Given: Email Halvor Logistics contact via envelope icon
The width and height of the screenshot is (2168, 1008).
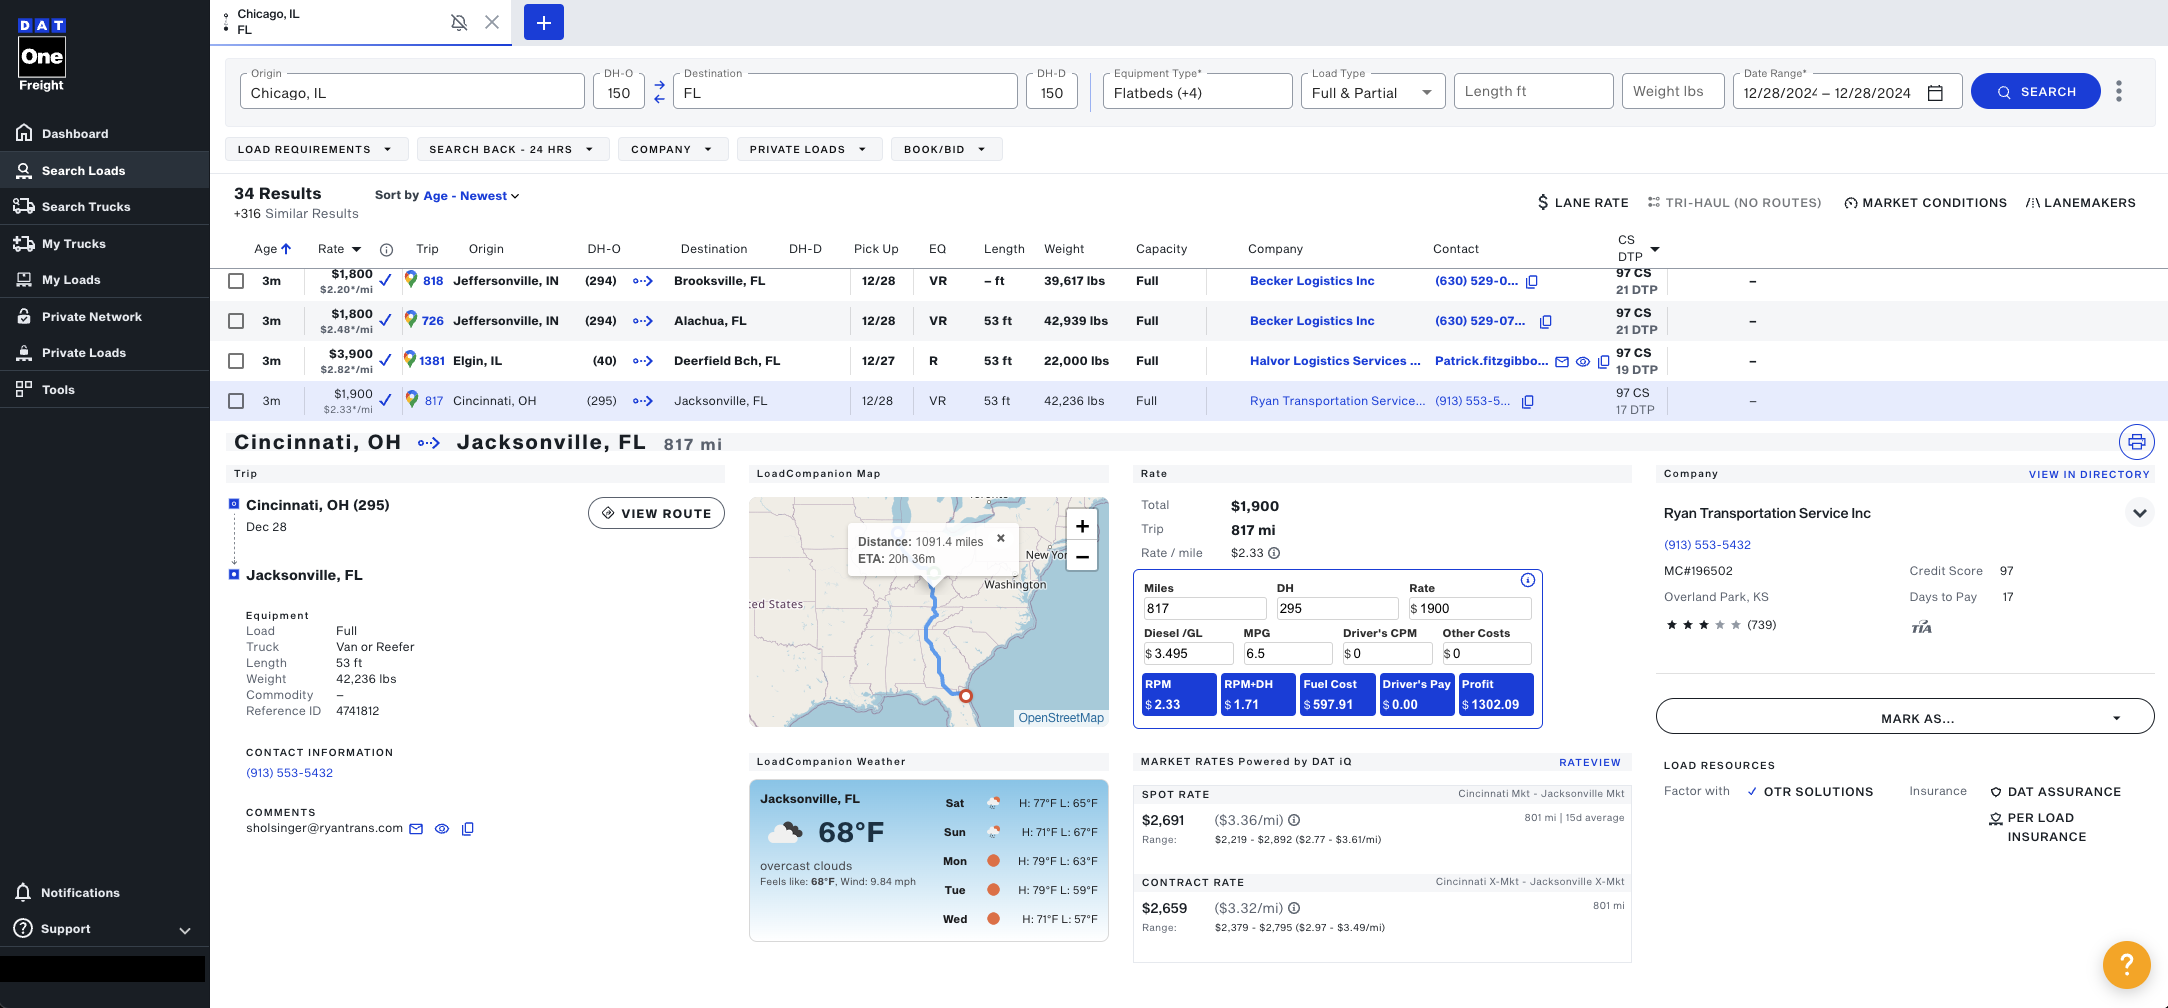Looking at the screenshot, I should click(1562, 362).
